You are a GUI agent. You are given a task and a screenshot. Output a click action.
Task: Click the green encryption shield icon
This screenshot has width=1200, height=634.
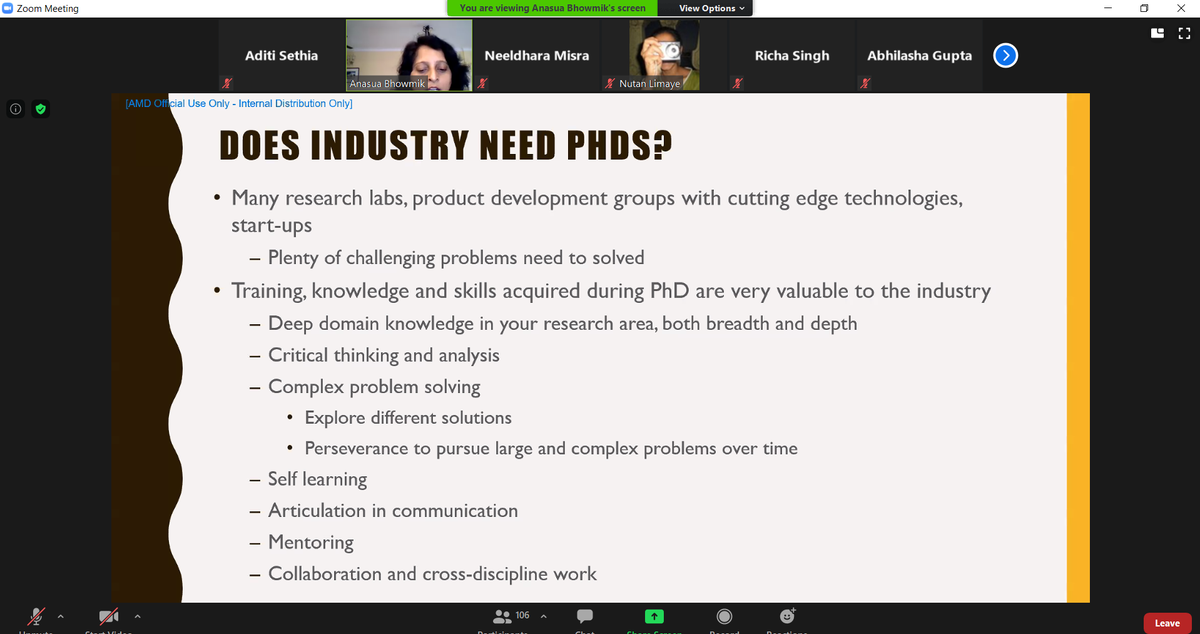40,108
